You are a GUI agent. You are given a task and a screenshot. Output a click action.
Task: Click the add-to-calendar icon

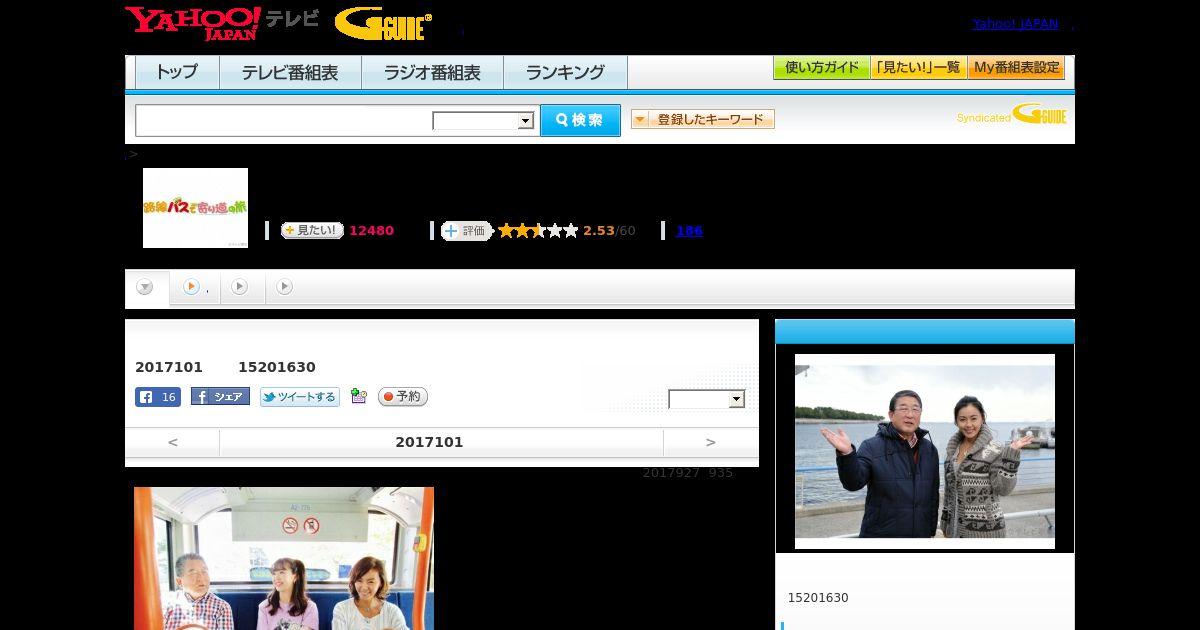[x=359, y=397]
